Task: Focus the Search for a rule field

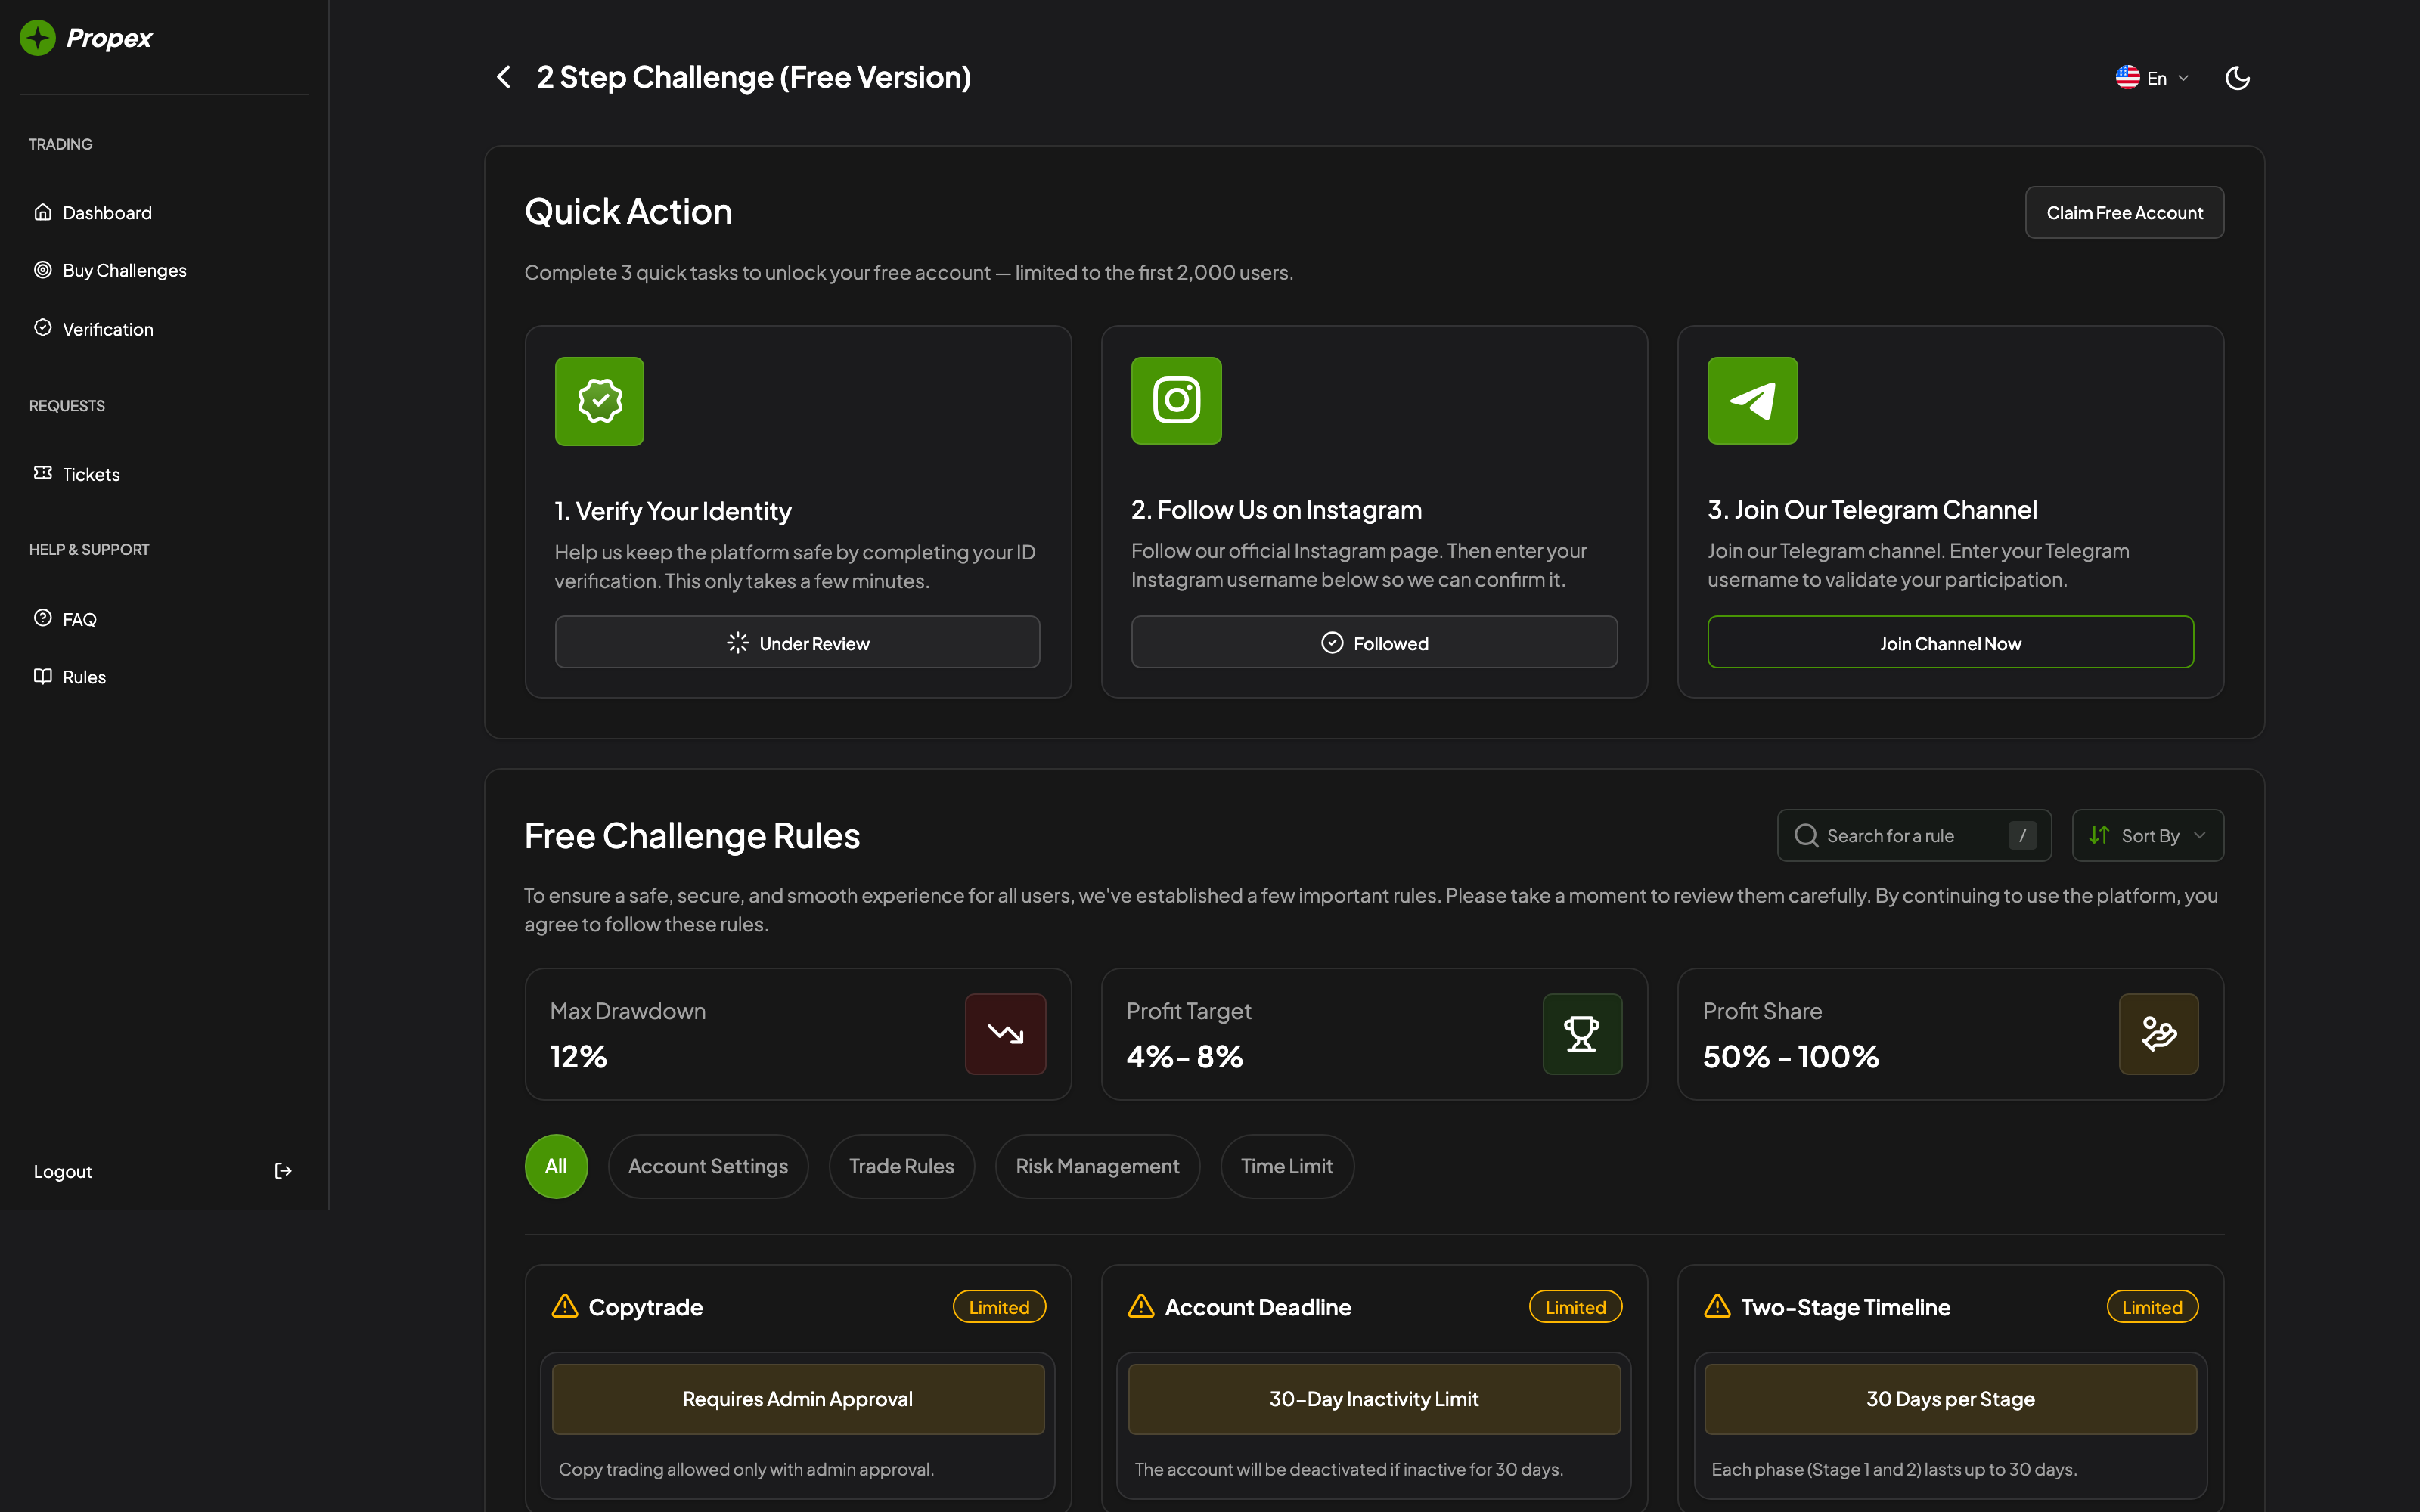Action: tap(1913, 835)
